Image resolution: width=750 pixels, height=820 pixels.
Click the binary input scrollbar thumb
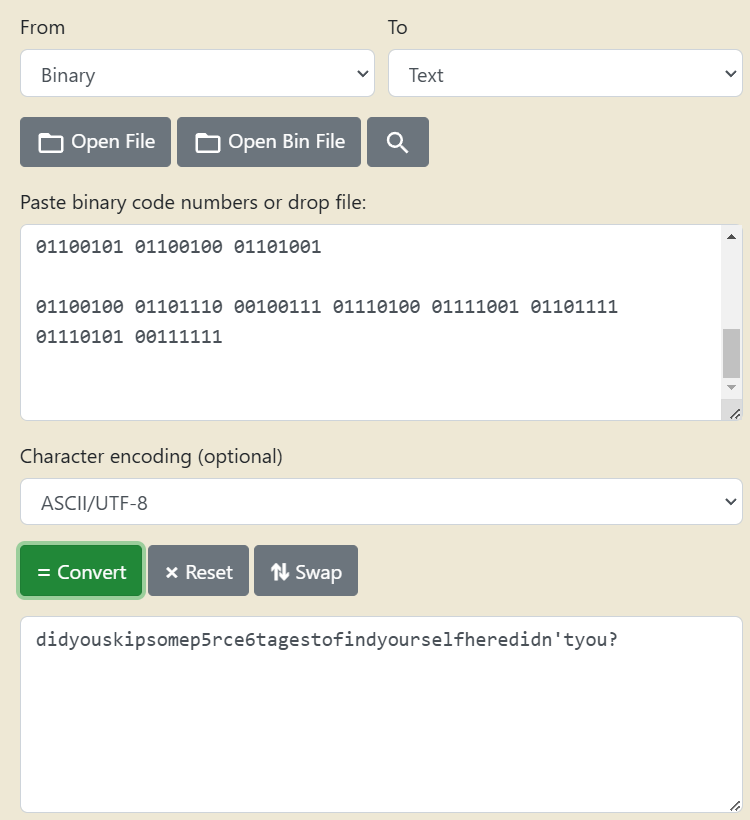(731, 352)
